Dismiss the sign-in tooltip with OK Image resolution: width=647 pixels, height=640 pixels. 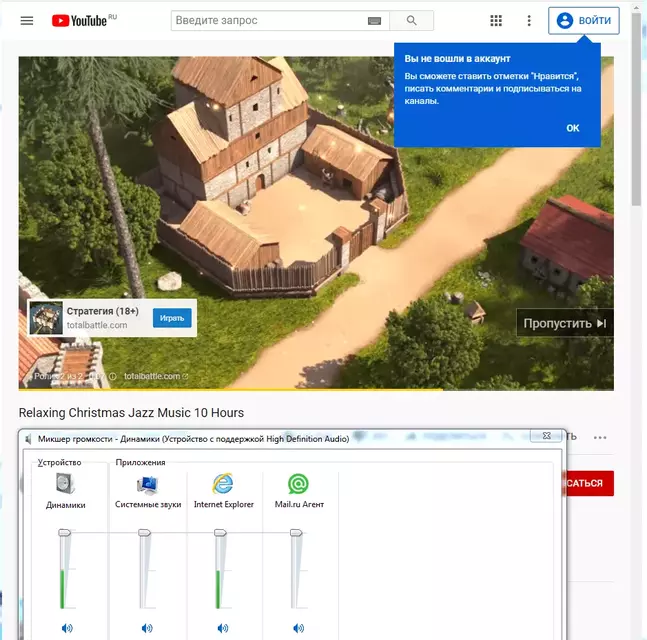(573, 128)
